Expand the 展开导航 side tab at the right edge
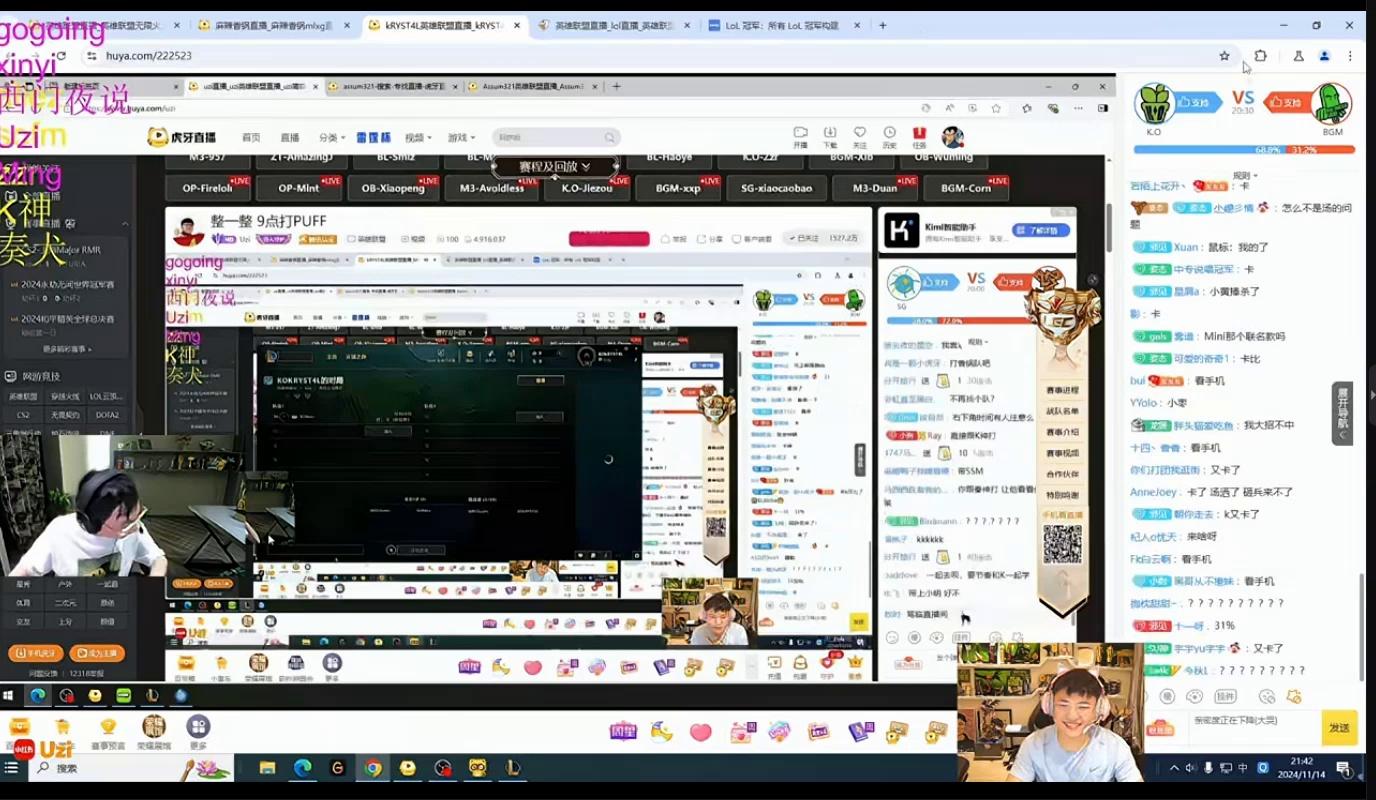The image size is (1376, 800). (x=1342, y=412)
